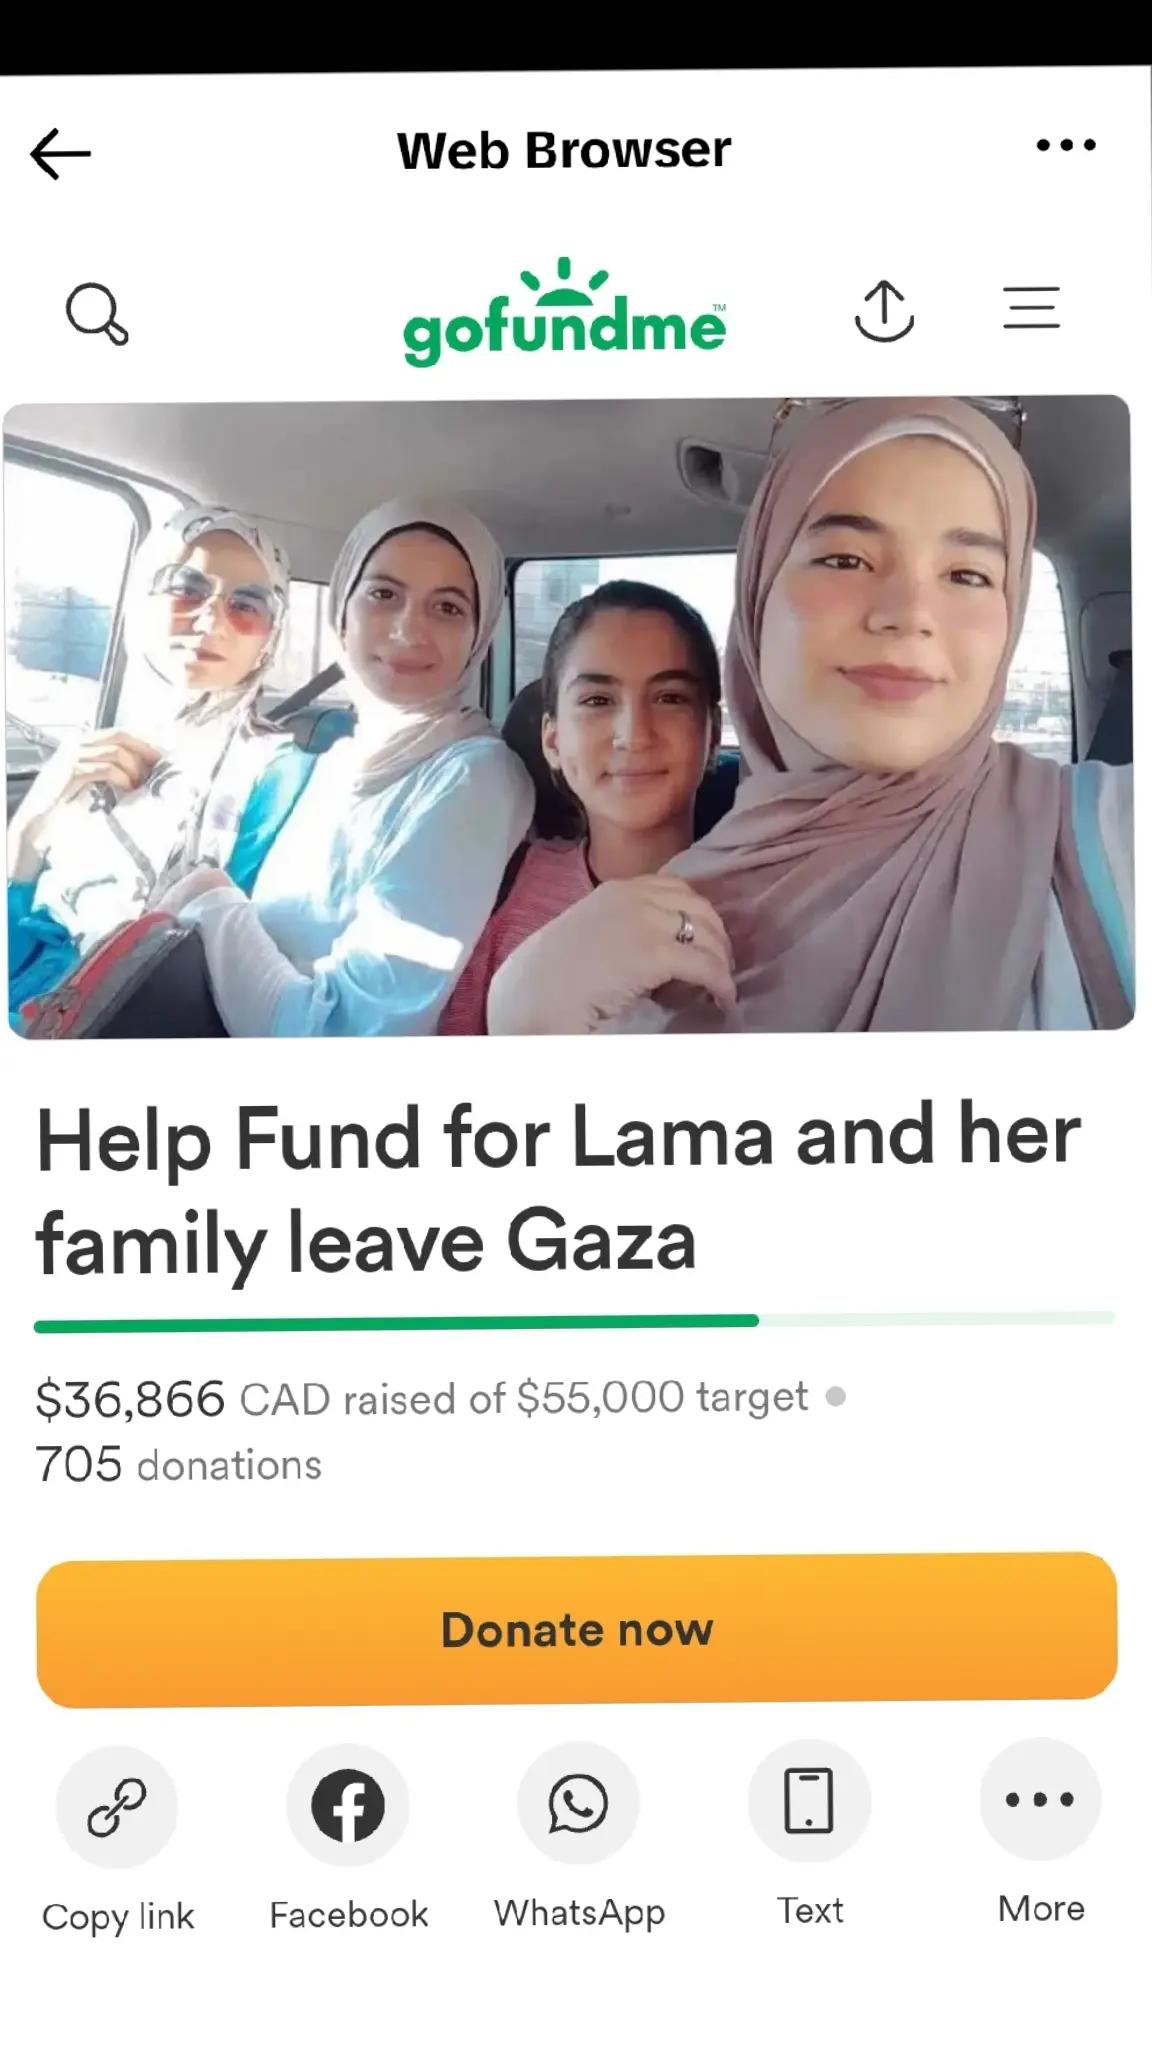The image size is (1152, 2048).
Task: Click the $36,866 CAD raised amount
Action: [x=182, y=1398]
